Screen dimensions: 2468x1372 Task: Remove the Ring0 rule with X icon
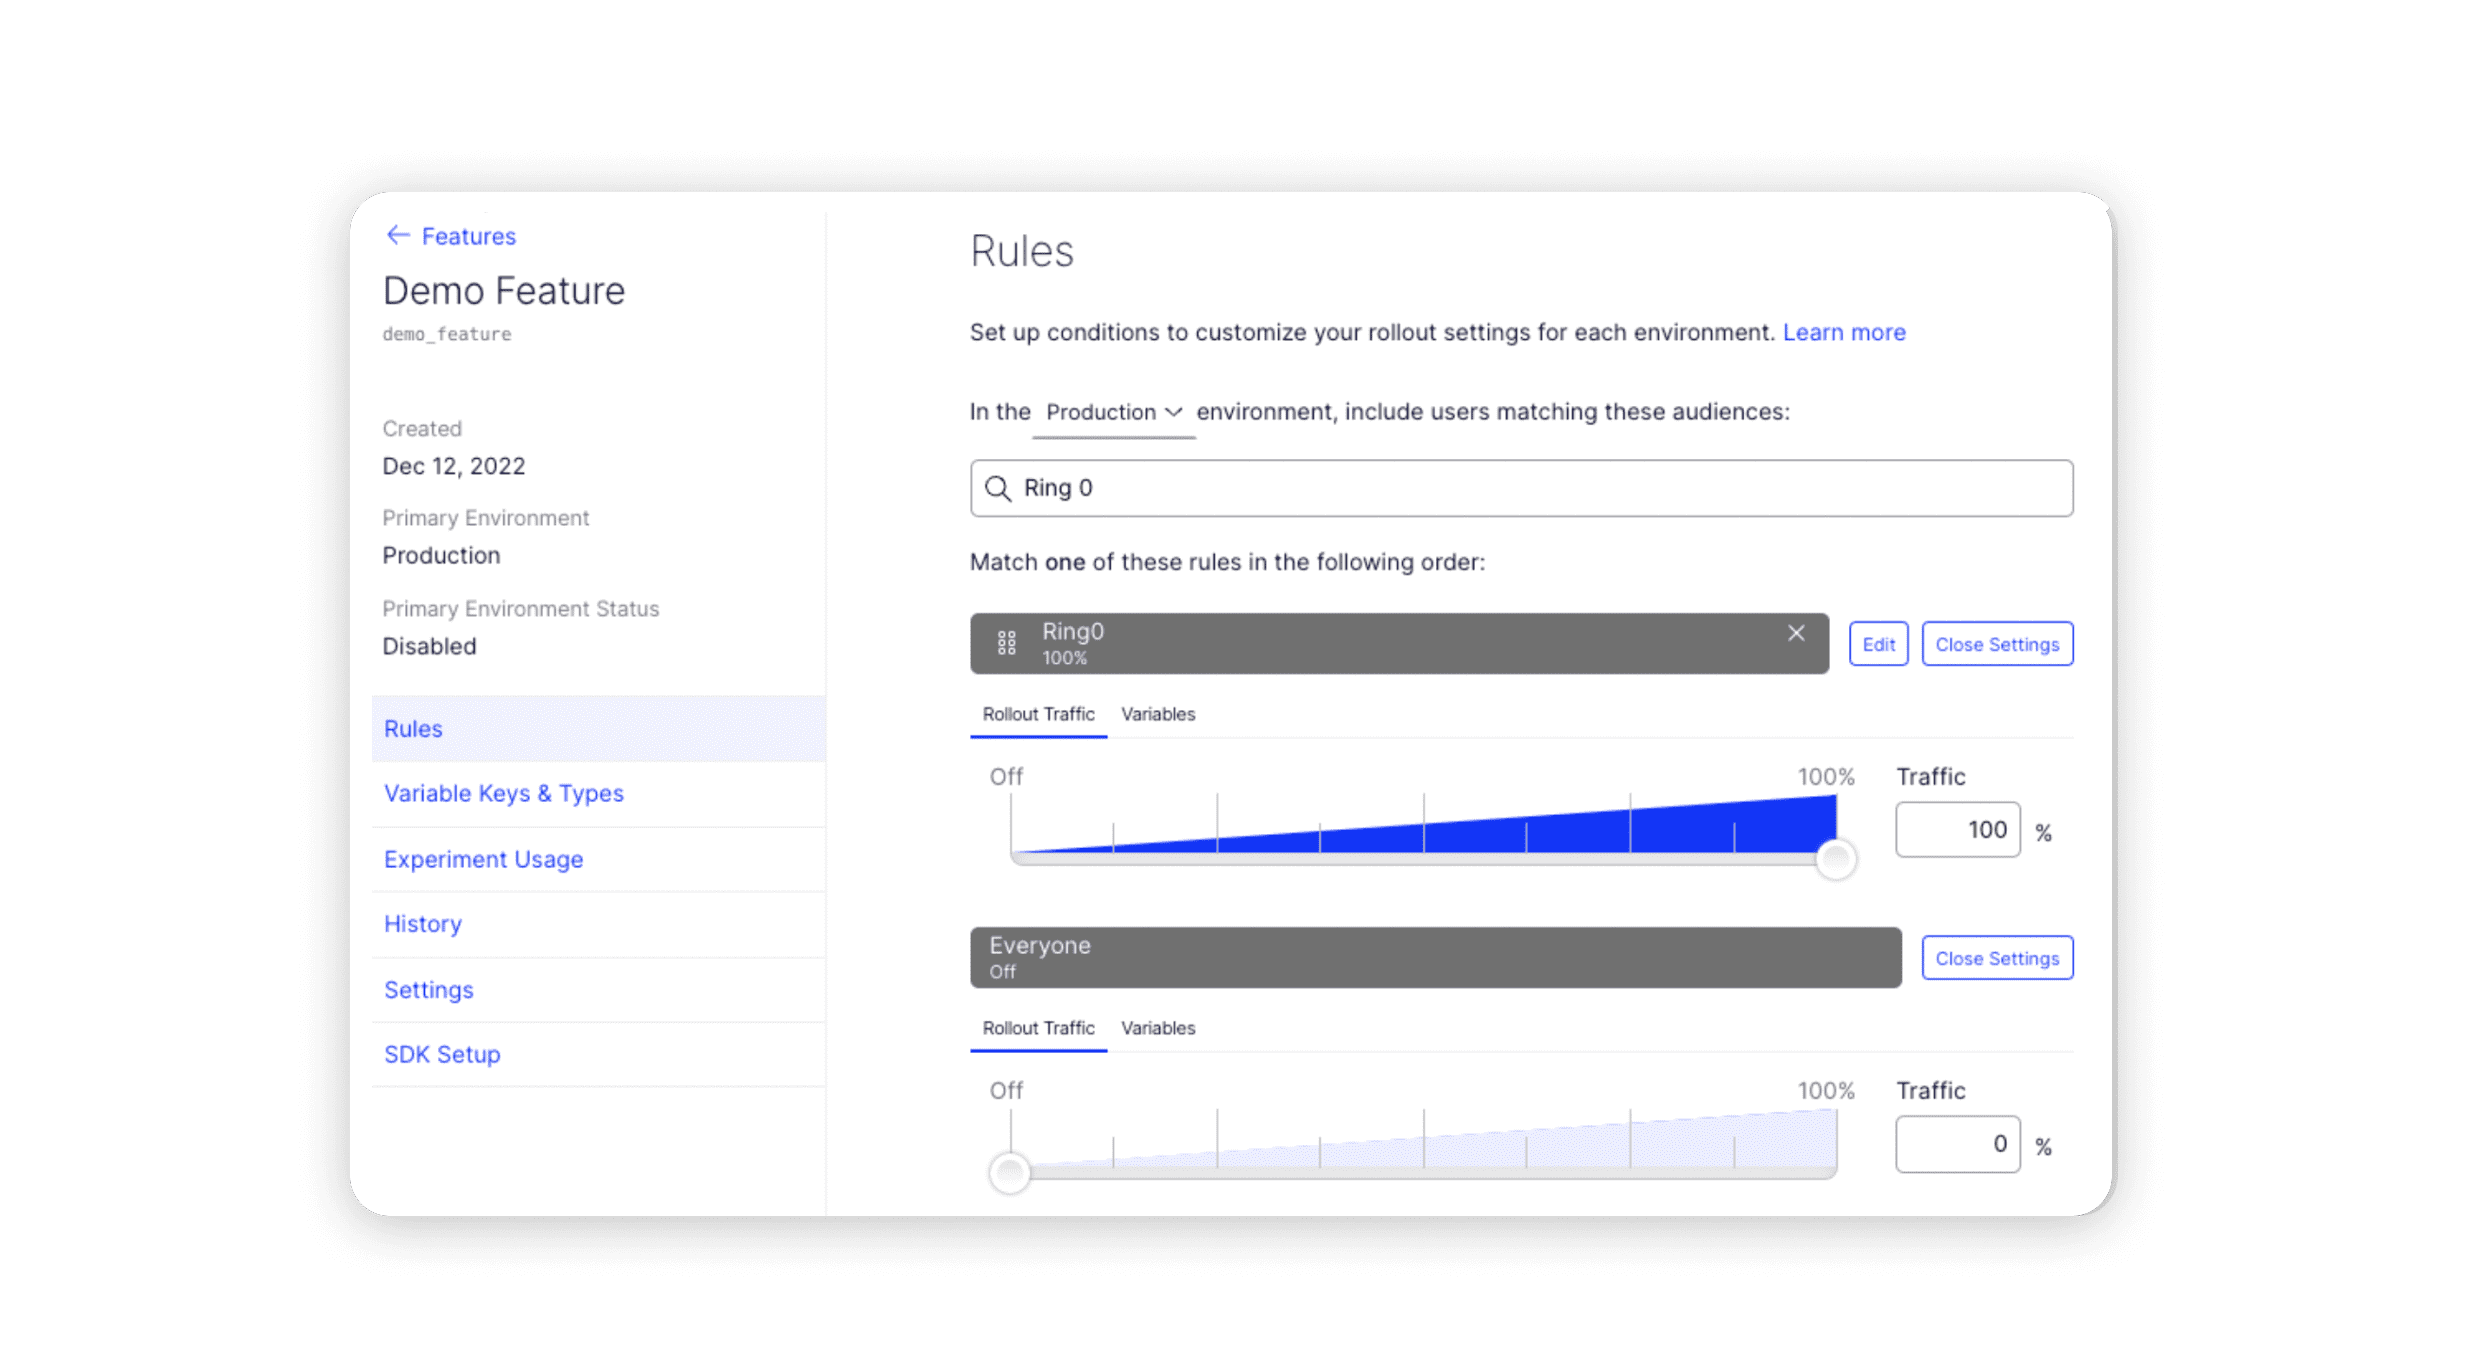point(1796,633)
